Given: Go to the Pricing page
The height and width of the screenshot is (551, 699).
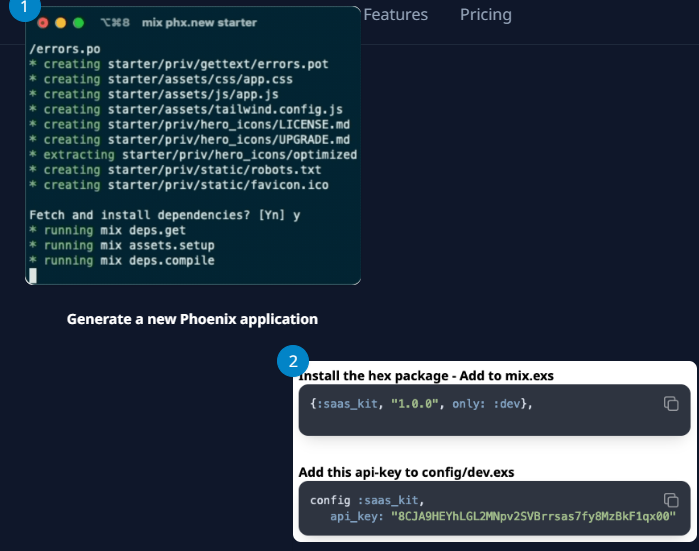Looking at the screenshot, I should tap(486, 15).
